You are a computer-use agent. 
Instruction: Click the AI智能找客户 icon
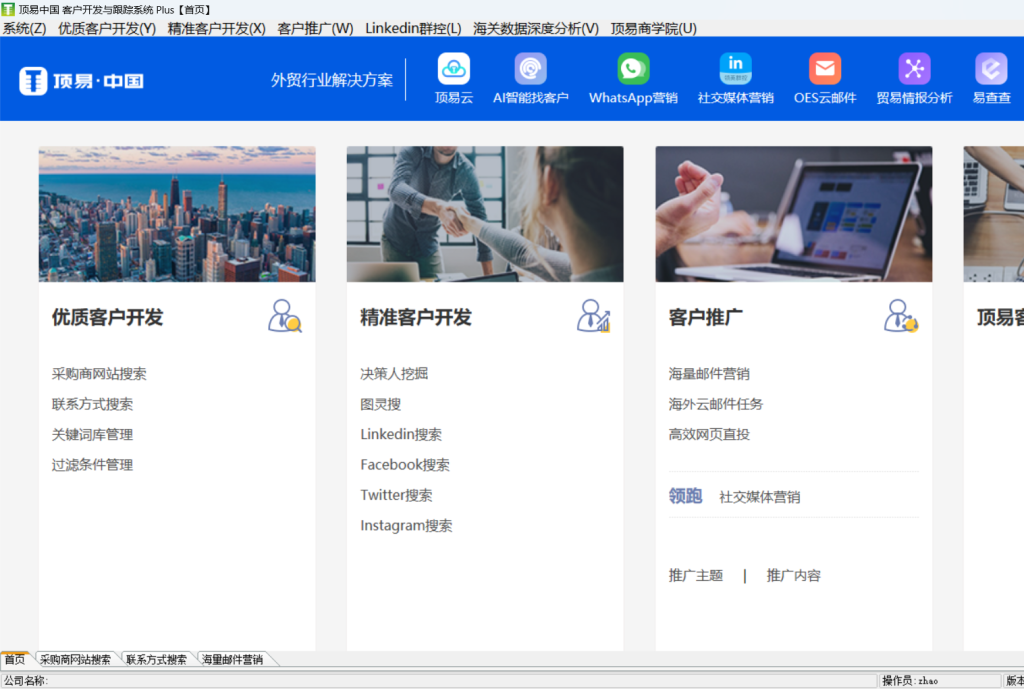click(x=530, y=69)
